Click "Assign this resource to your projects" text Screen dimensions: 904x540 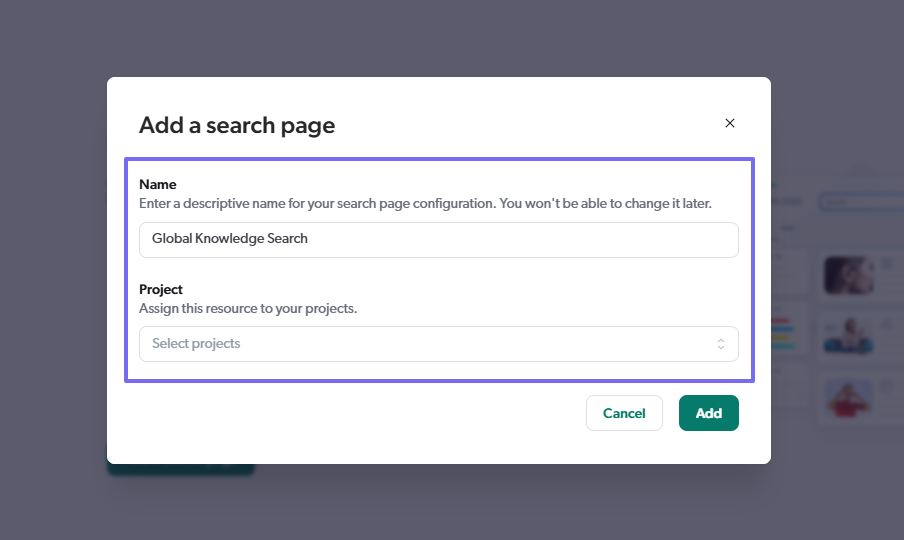point(248,309)
